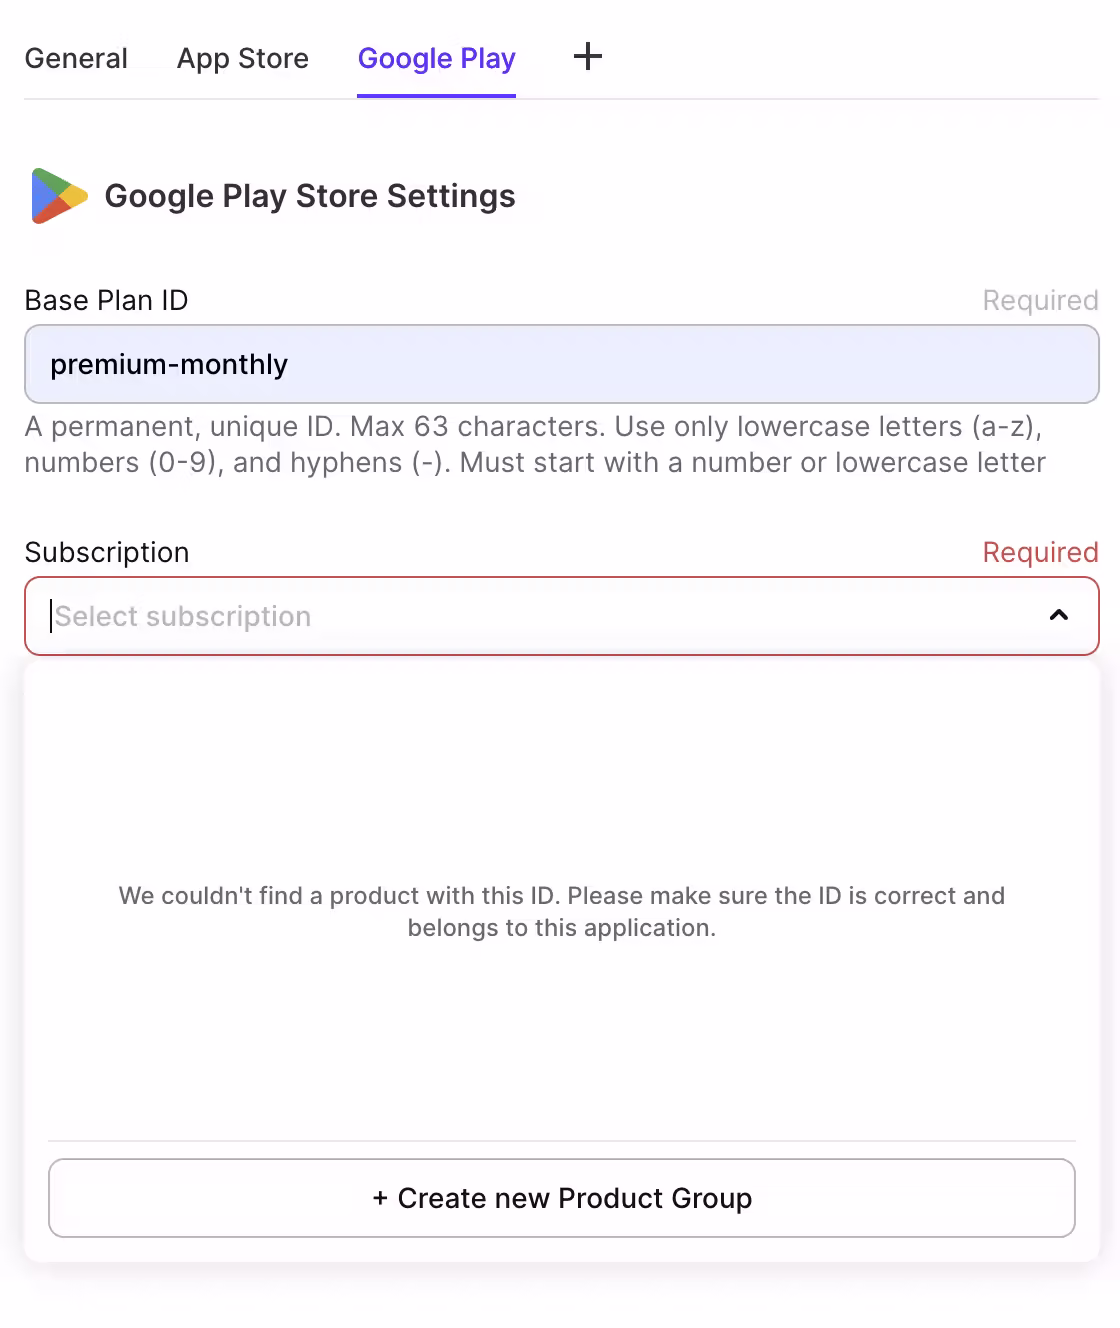Switch to the General tab
Screen dimensions: 1120x1328
pos(76,58)
